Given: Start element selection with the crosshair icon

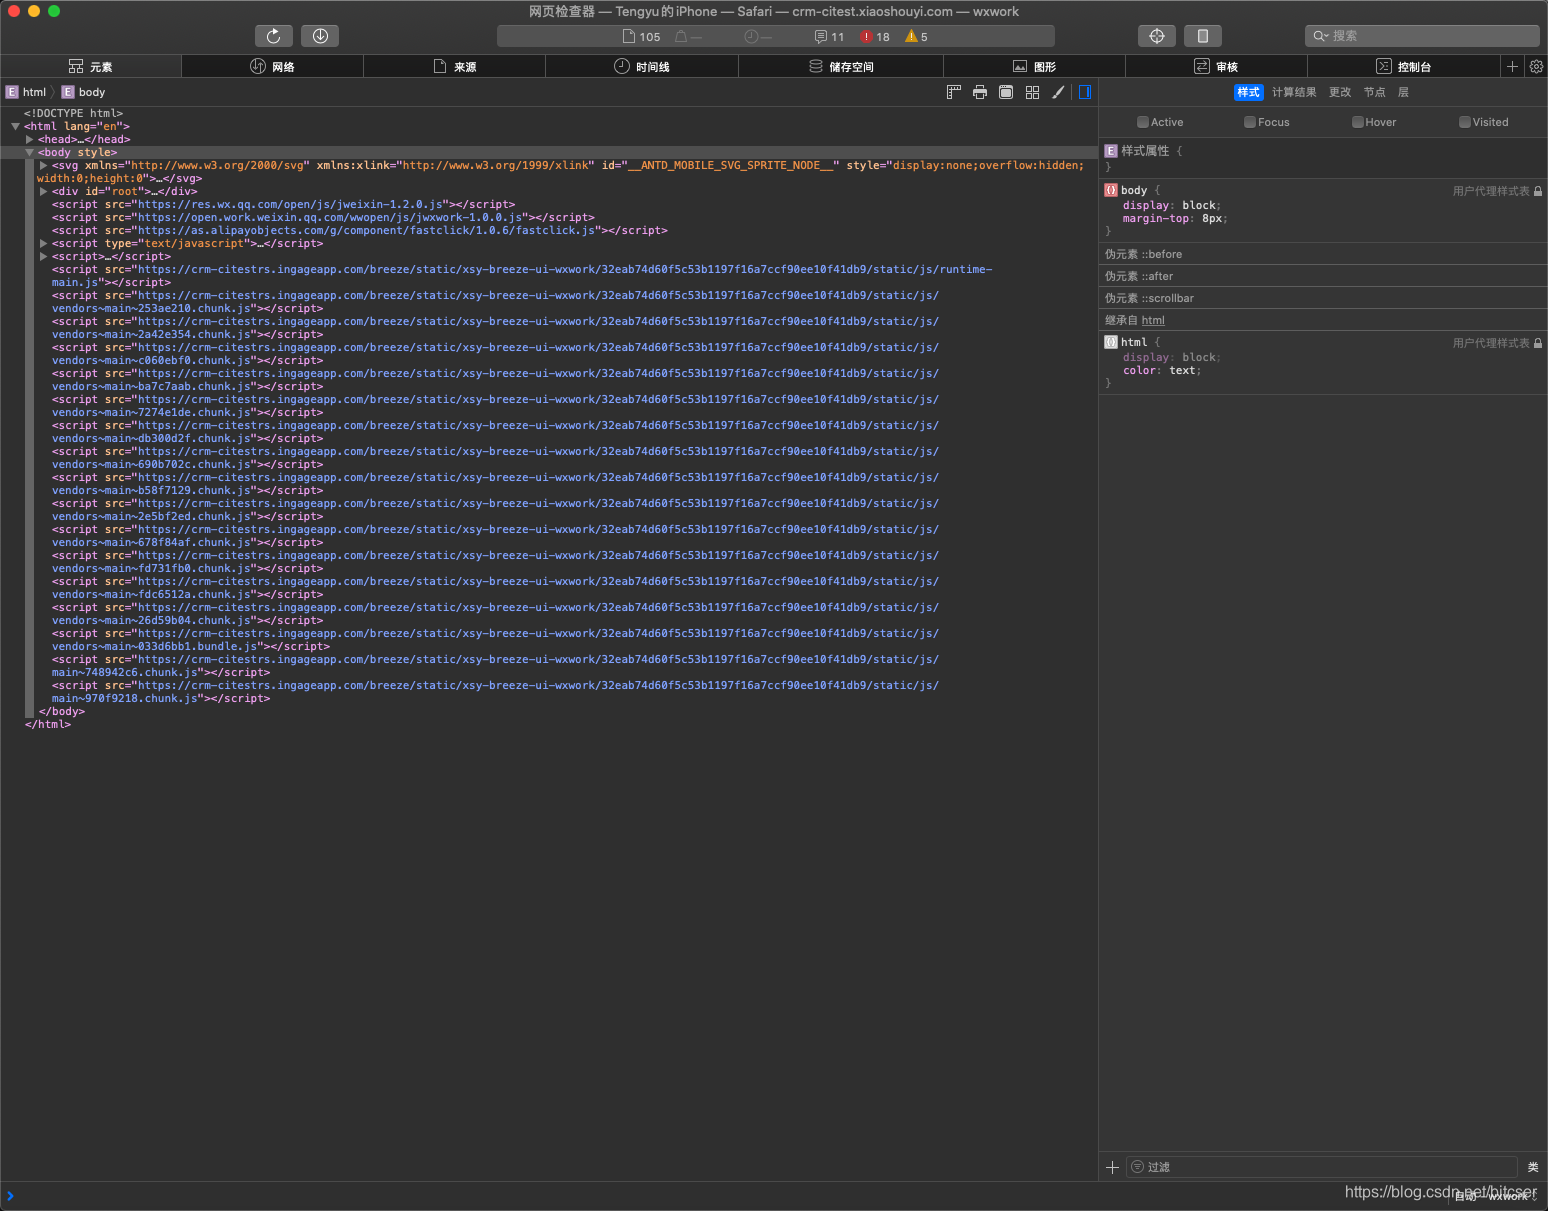Looking at the screenshot, I should [x=1157, y=36].
